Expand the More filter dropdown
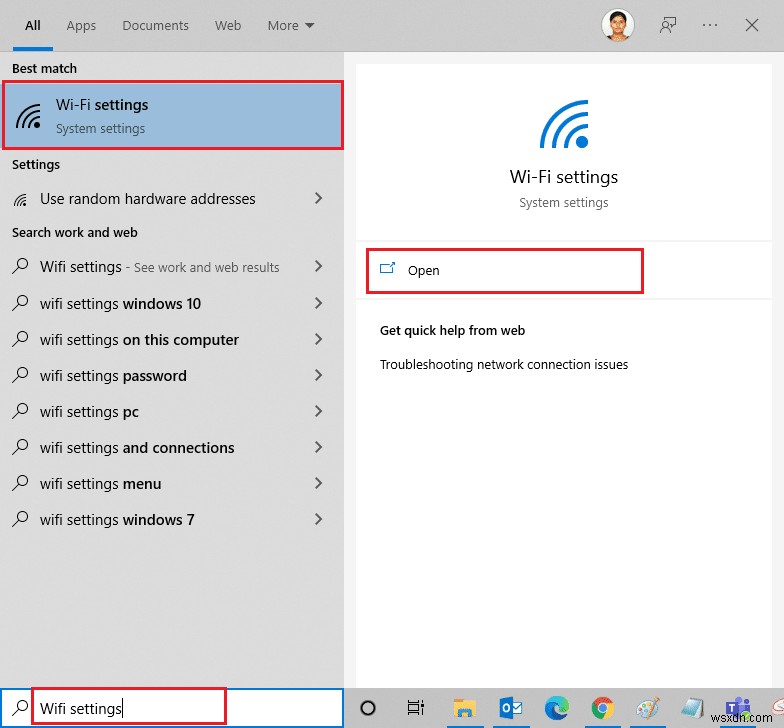The width and height of the screenshot is (784, 728). coord(291,26)
